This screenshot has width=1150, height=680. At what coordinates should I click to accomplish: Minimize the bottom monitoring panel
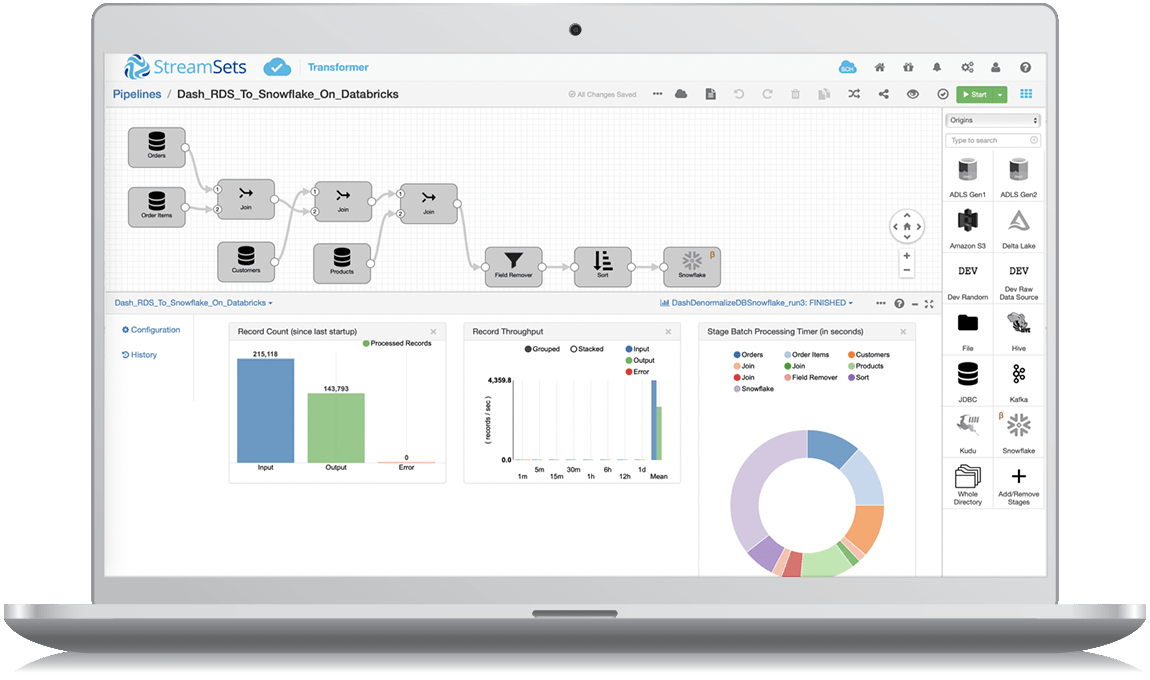coord(915,304)
